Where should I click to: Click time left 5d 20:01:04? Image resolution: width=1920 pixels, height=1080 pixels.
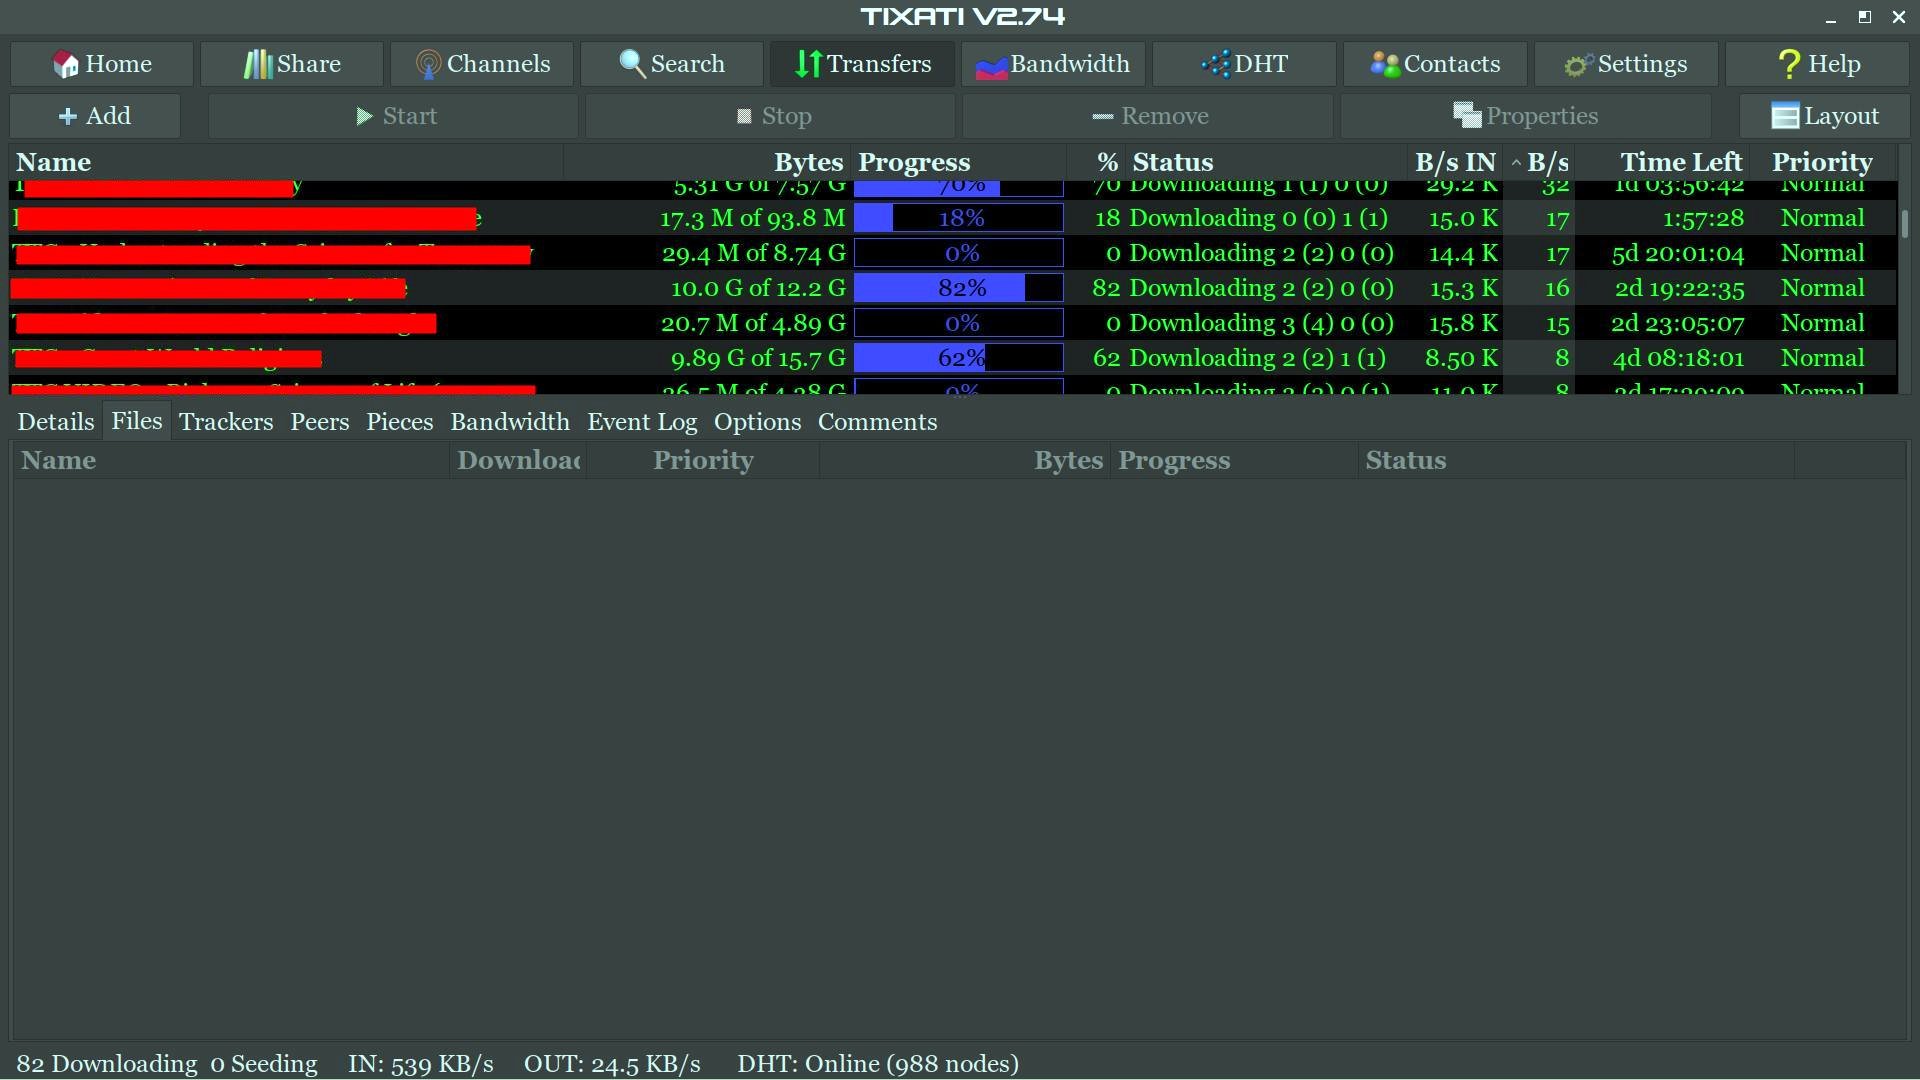[1678, 253]
